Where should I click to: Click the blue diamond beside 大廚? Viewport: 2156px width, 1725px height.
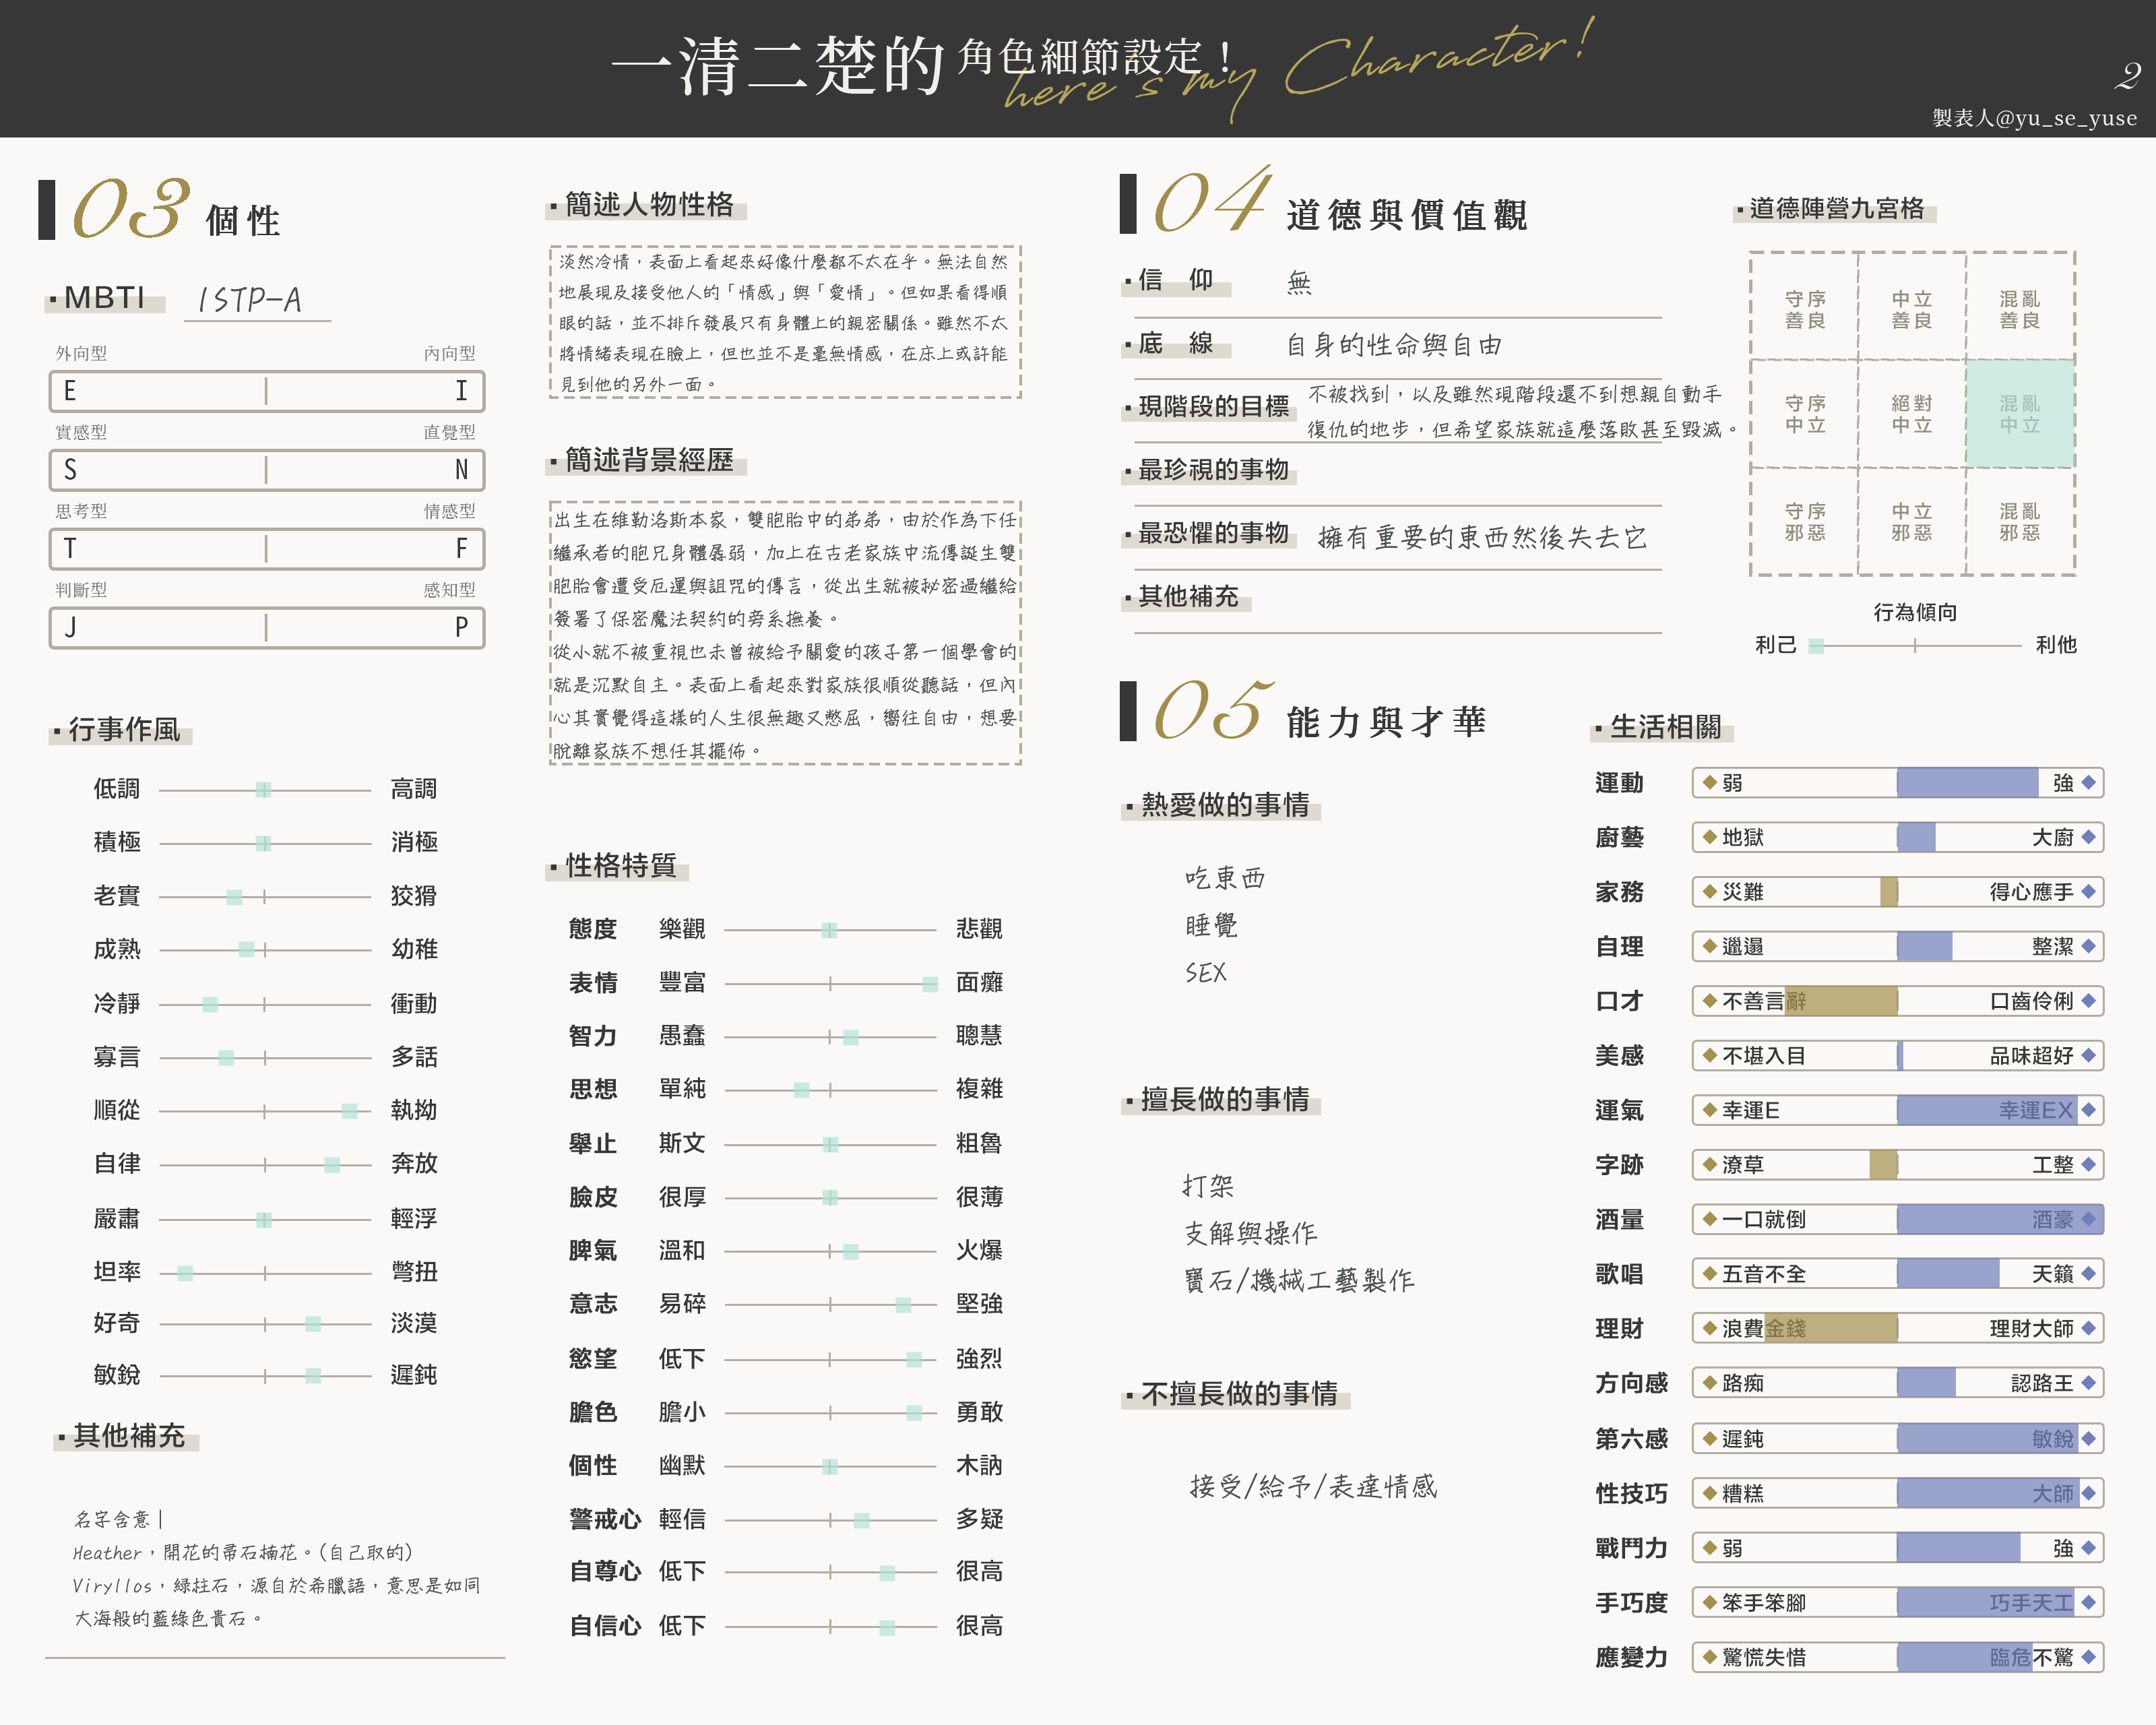2088,837
